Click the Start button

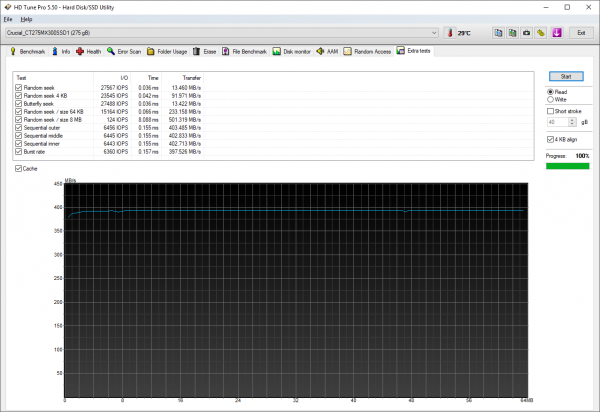click(x=566, y=77)
